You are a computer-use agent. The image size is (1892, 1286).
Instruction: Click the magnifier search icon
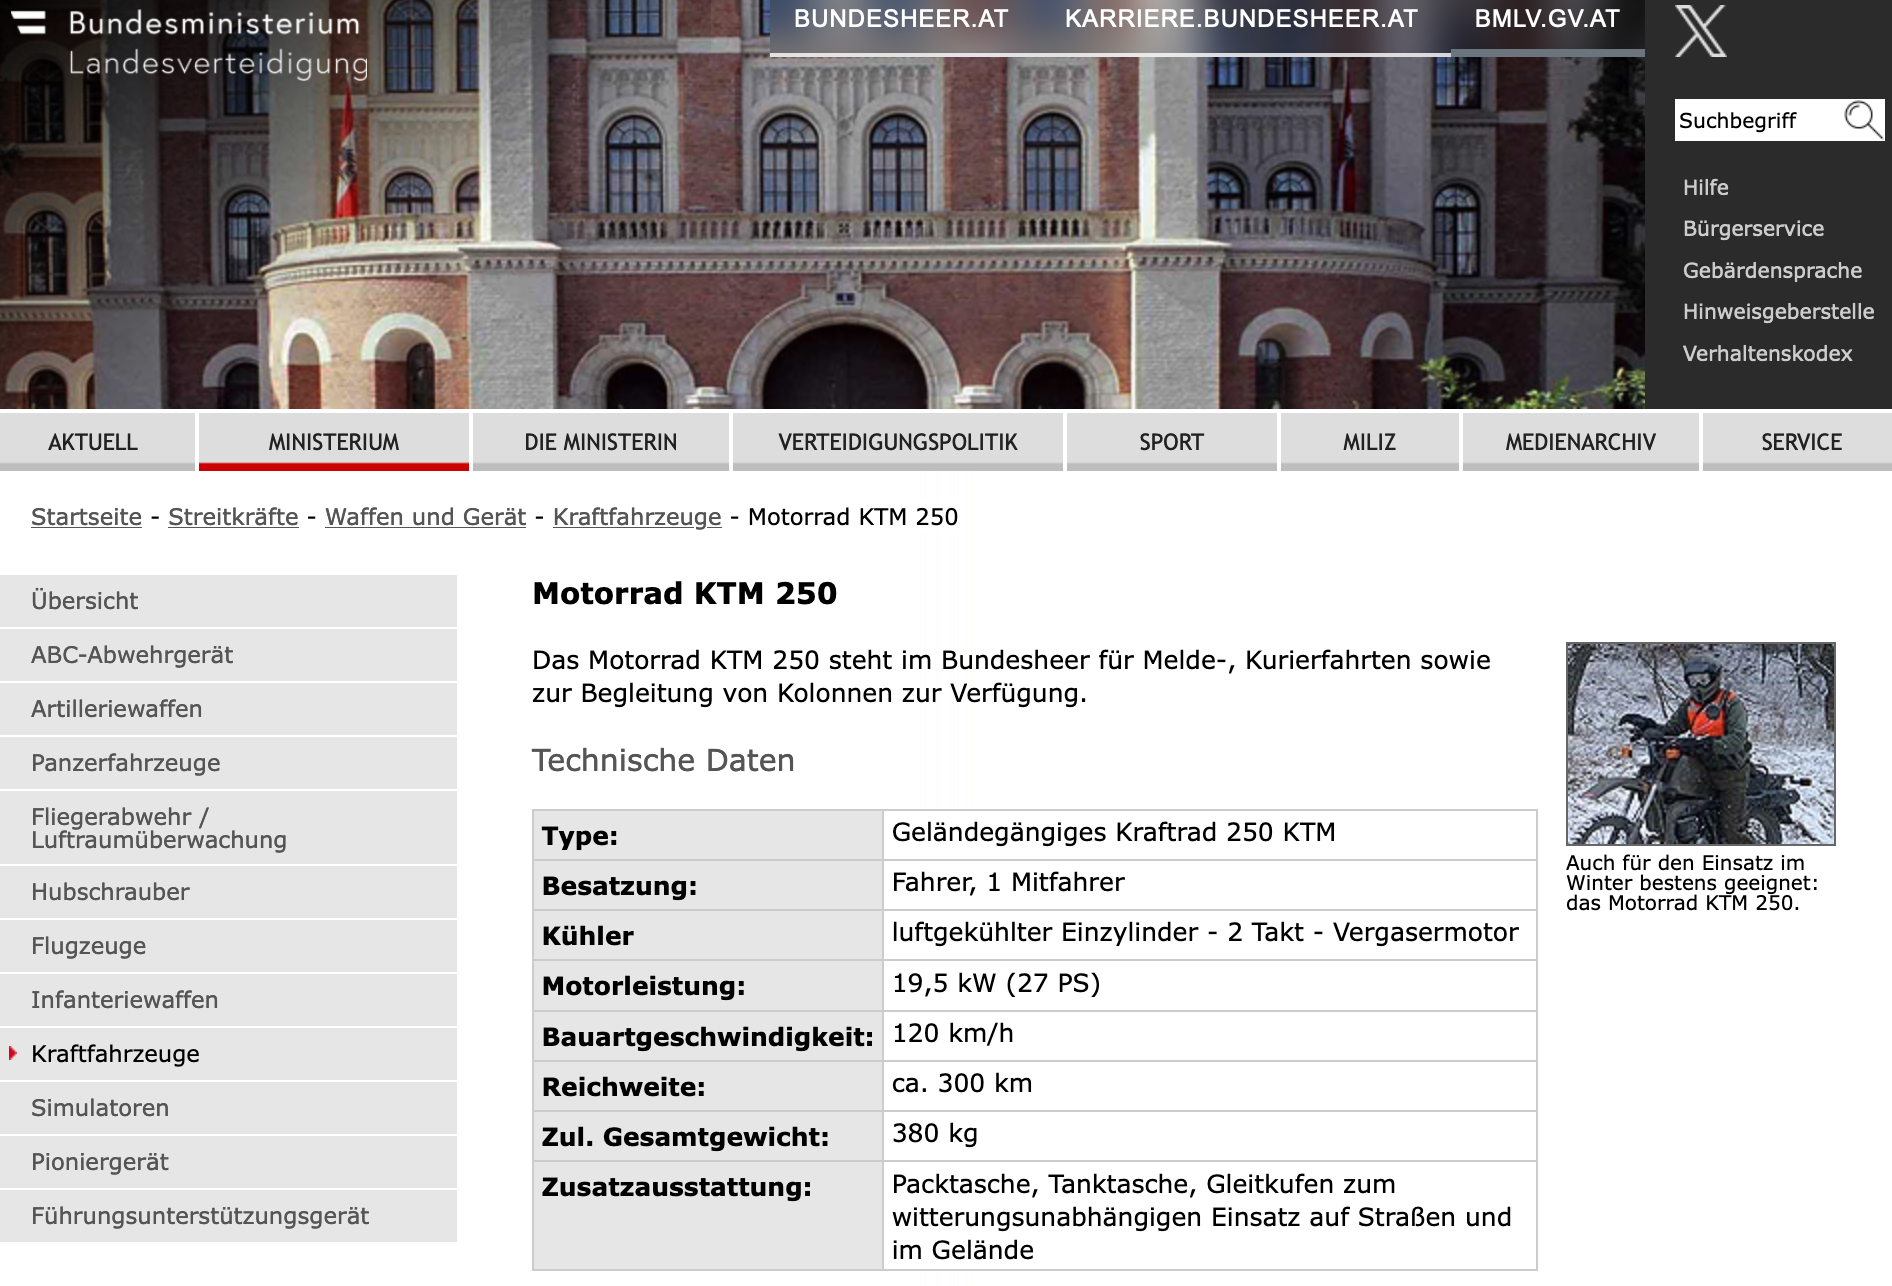1863,119
